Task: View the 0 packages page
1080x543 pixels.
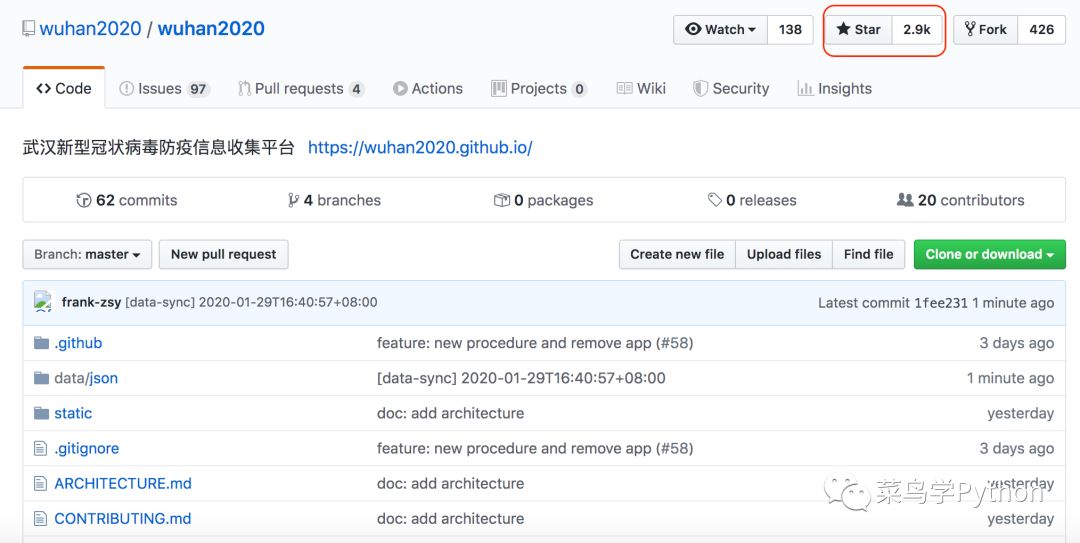Action: click(543, 201)
